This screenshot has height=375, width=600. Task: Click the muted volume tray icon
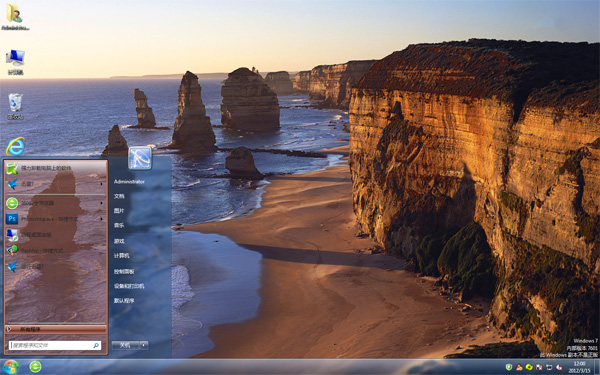559,367
